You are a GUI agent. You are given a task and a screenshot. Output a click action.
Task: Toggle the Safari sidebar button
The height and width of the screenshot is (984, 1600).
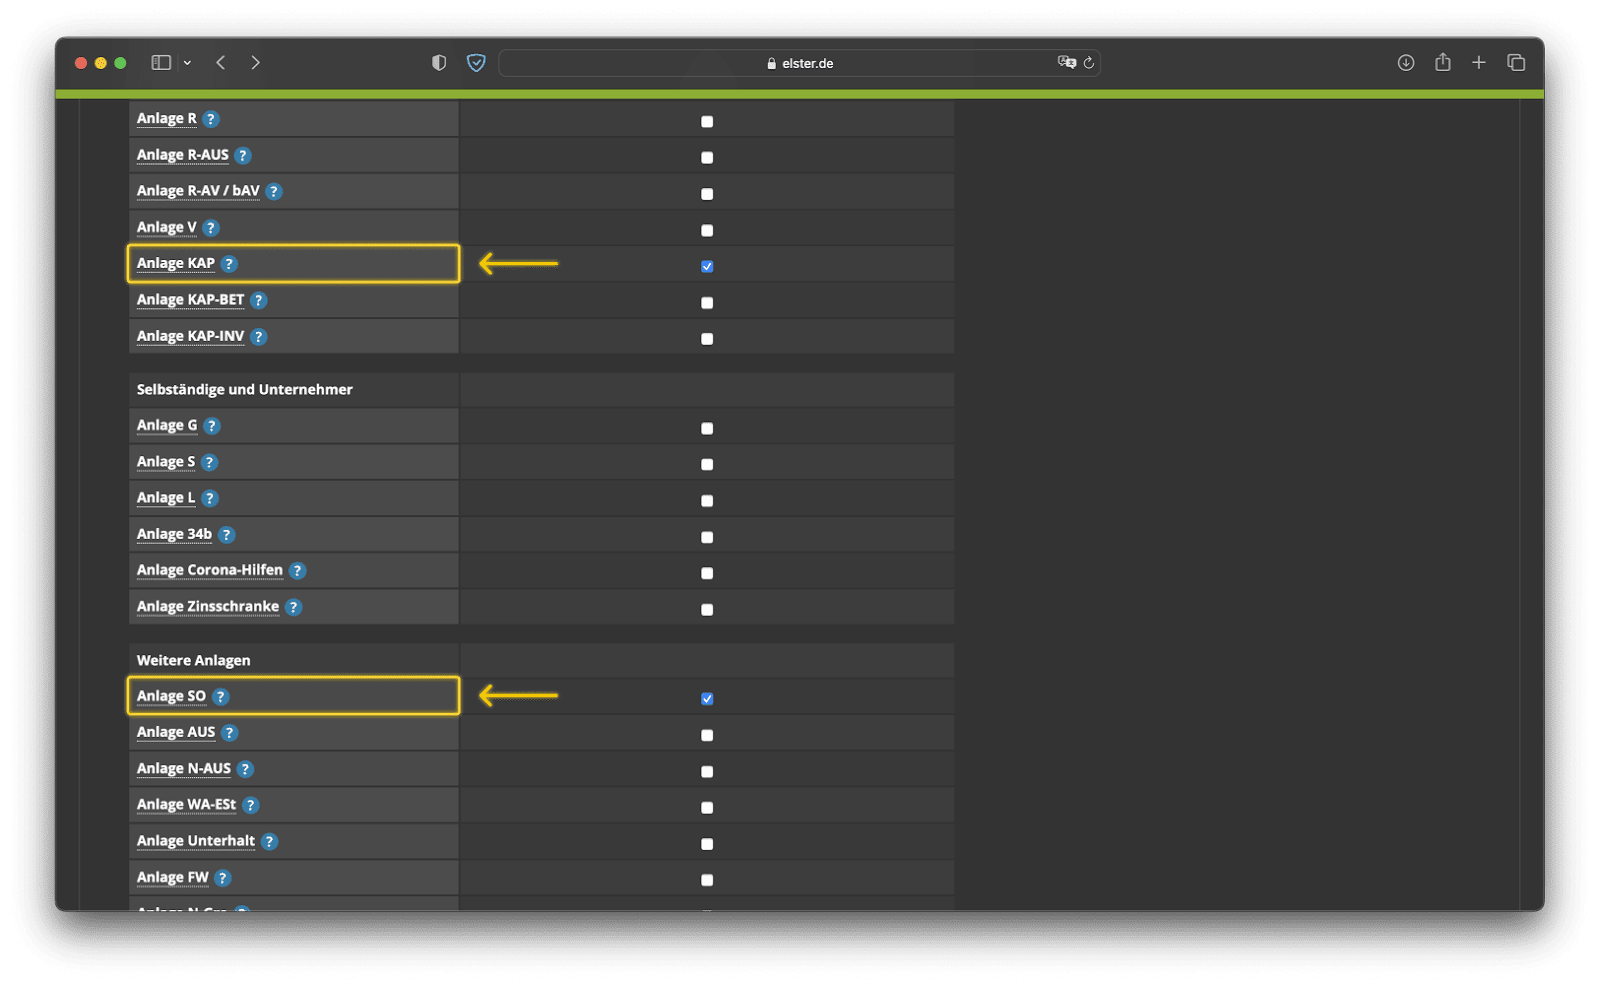coord(161,63)
